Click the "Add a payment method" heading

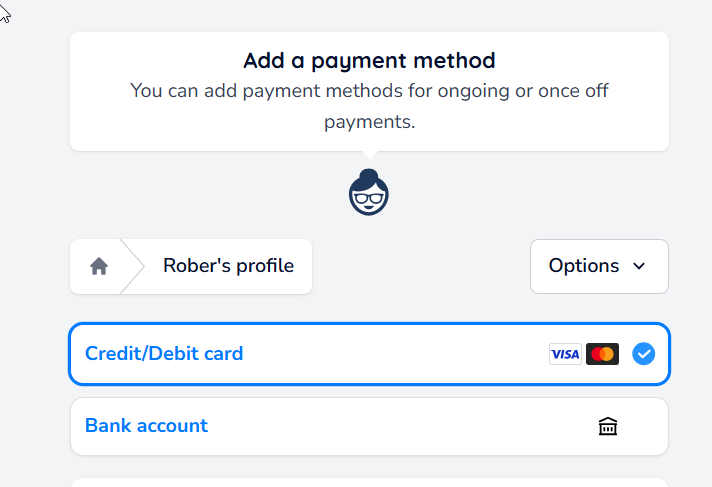pos(369,61)
